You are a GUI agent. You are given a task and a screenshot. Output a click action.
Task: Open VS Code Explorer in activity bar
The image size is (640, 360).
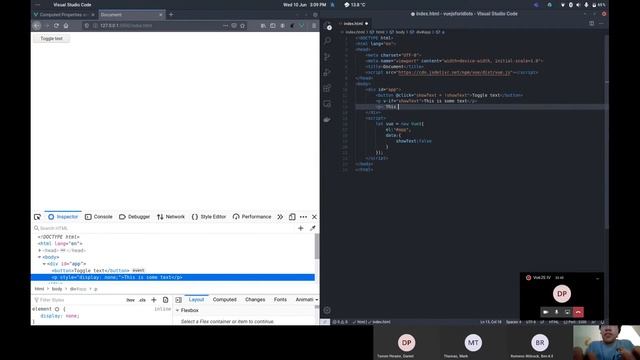328,27
